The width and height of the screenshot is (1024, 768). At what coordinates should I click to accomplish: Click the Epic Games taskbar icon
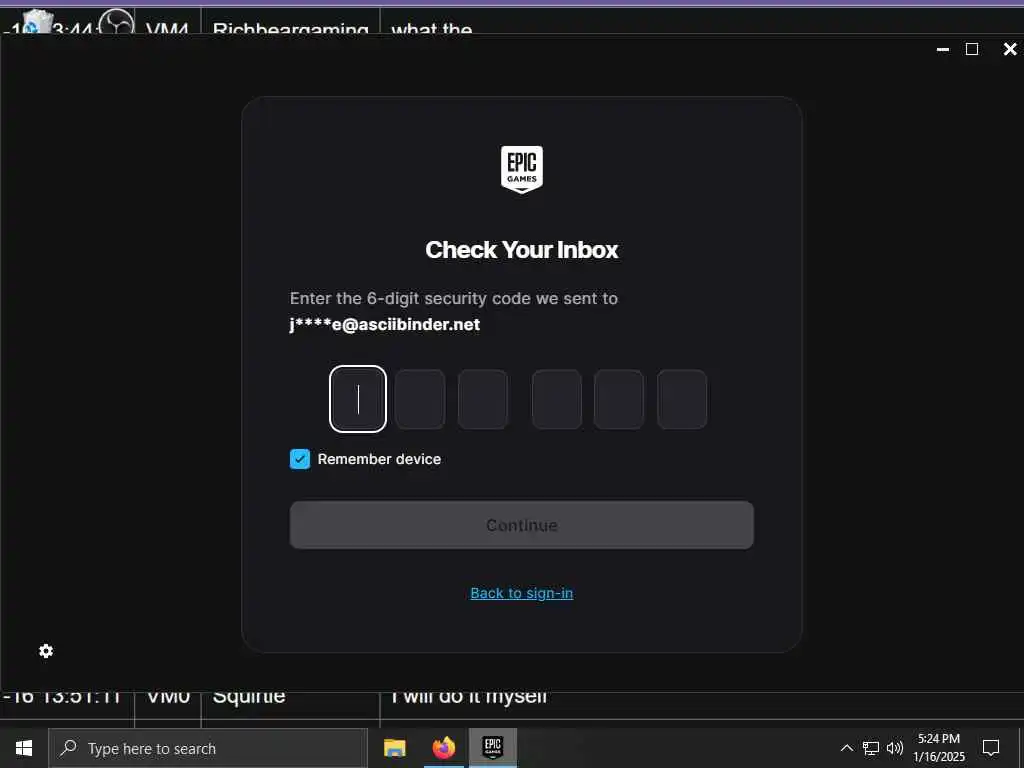492,748
